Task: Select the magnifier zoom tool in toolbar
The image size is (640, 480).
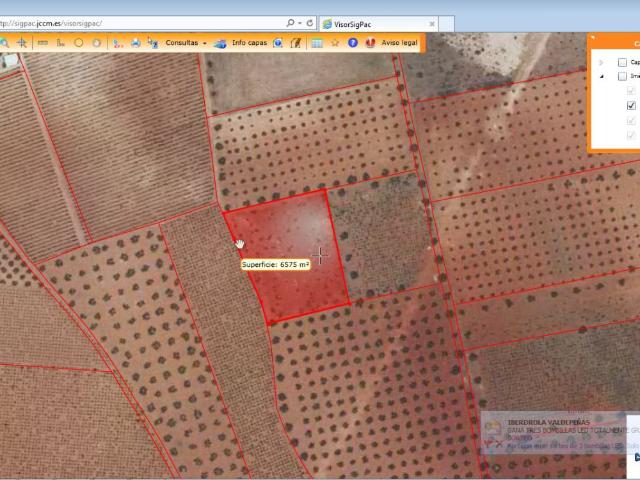Action: 4,43
